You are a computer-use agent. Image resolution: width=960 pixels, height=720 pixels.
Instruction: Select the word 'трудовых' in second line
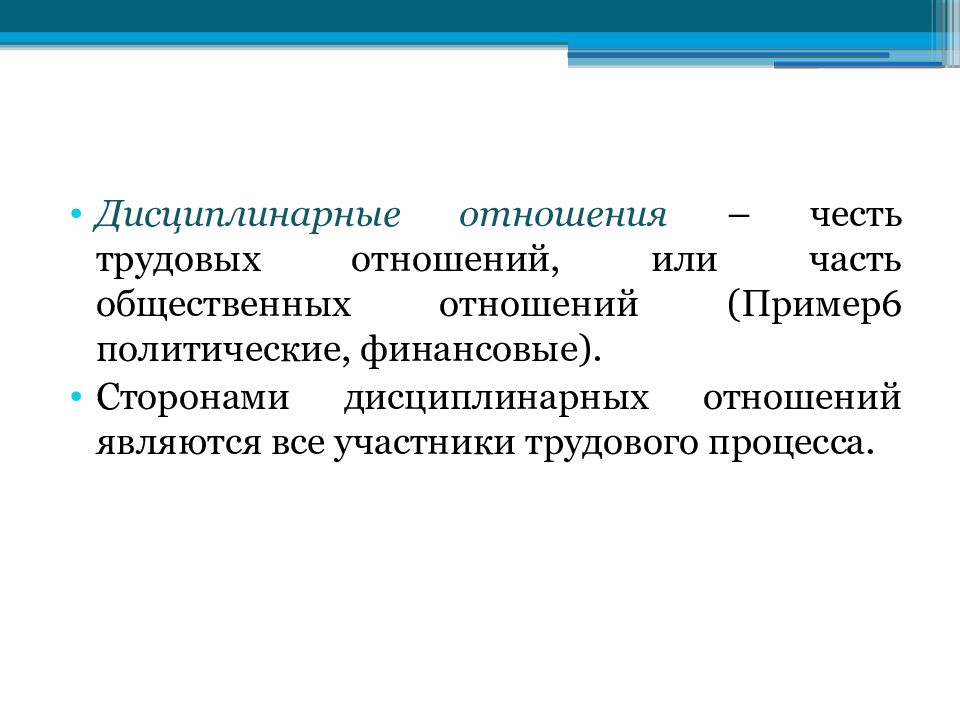[x=179, y=261]
